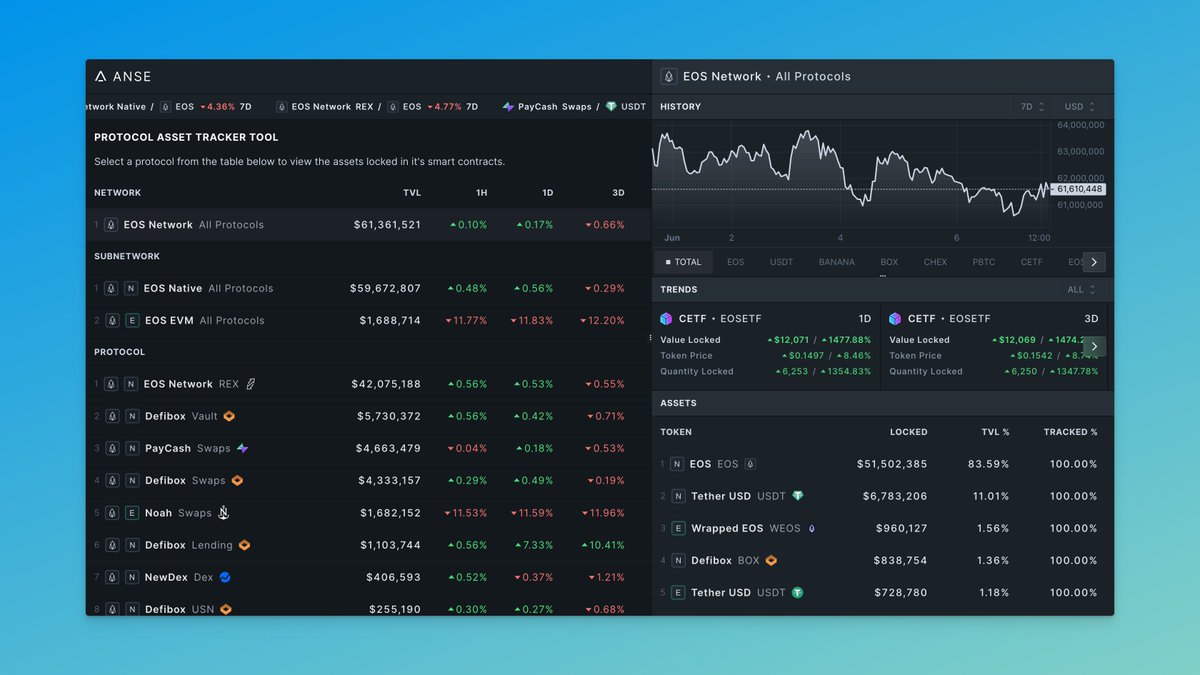Click the NewDex blue logo icon

pos(225,578)
